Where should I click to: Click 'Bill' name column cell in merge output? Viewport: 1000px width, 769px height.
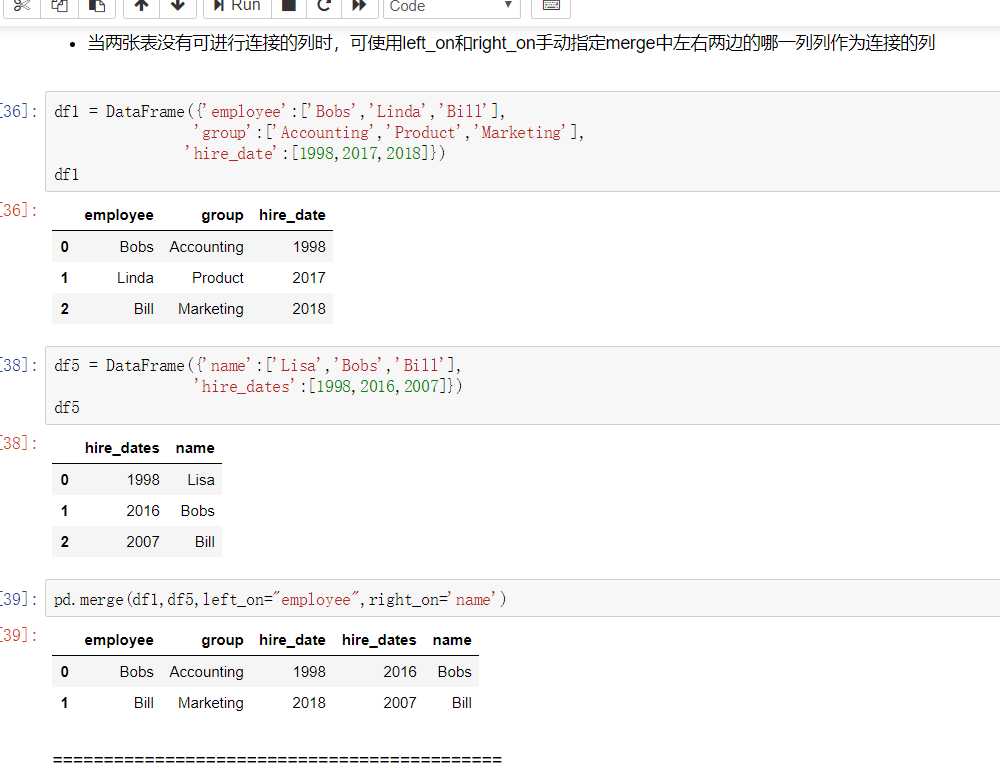point(462,703)
